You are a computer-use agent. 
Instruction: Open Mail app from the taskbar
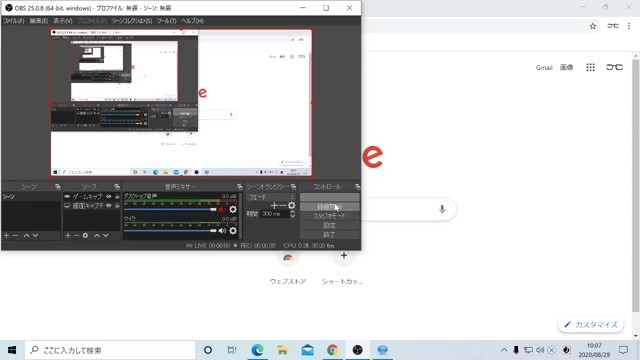[307, 350]
